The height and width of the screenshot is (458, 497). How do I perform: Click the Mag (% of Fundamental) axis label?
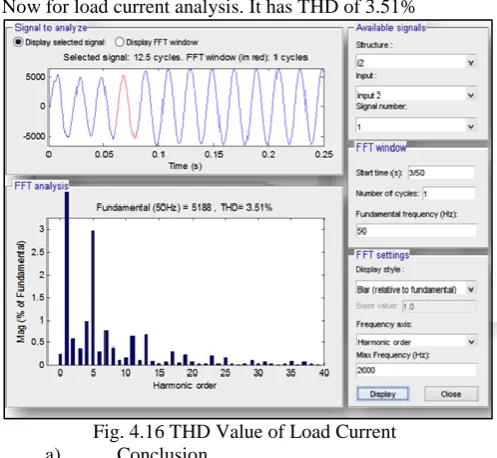pyautogui.click(x=21, y=292)
